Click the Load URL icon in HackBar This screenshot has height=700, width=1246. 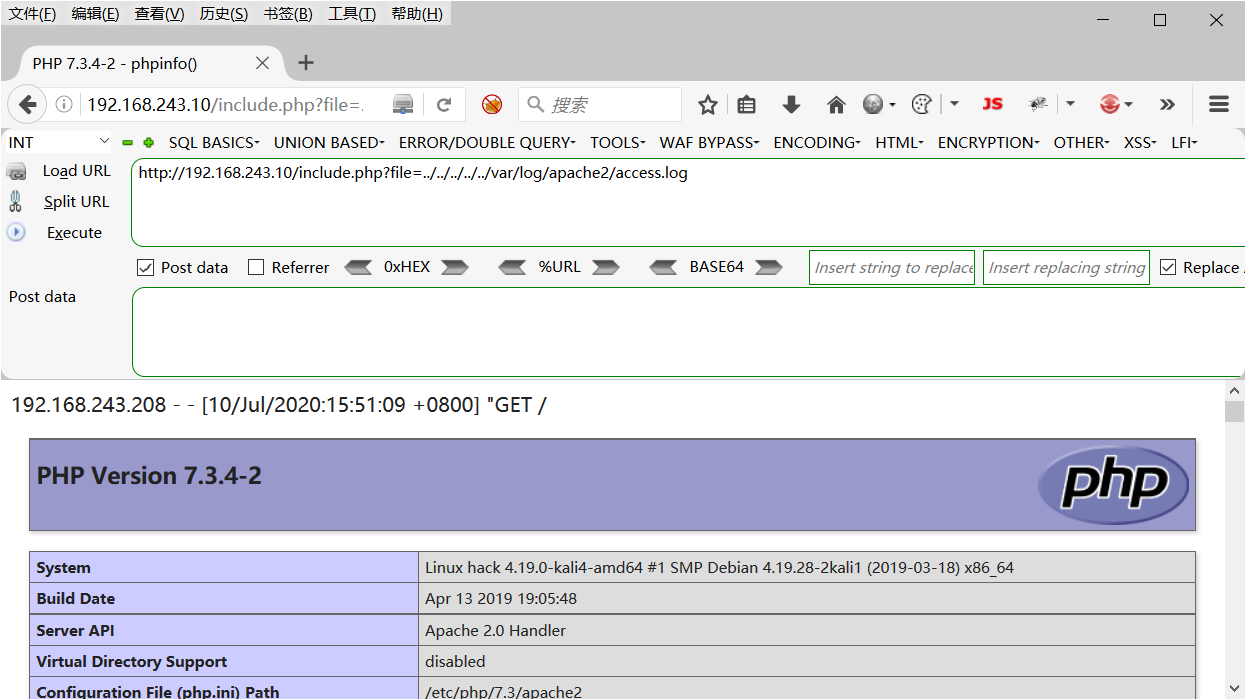click(16, 172)
